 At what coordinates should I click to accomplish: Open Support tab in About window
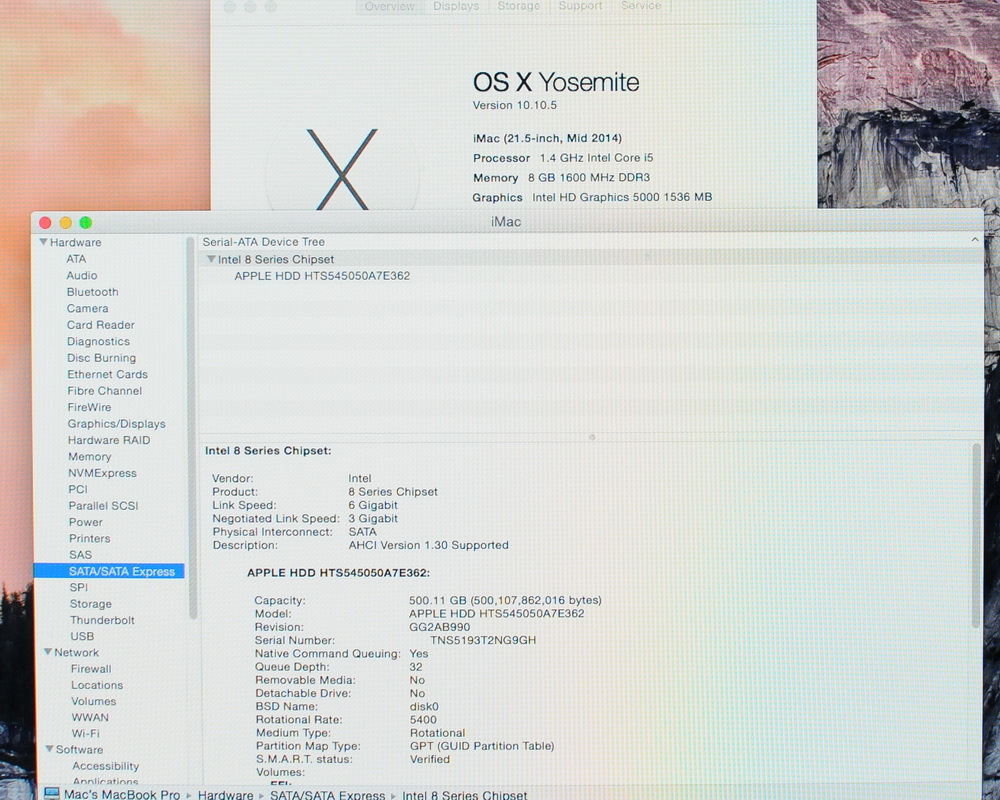click(580, 6)
